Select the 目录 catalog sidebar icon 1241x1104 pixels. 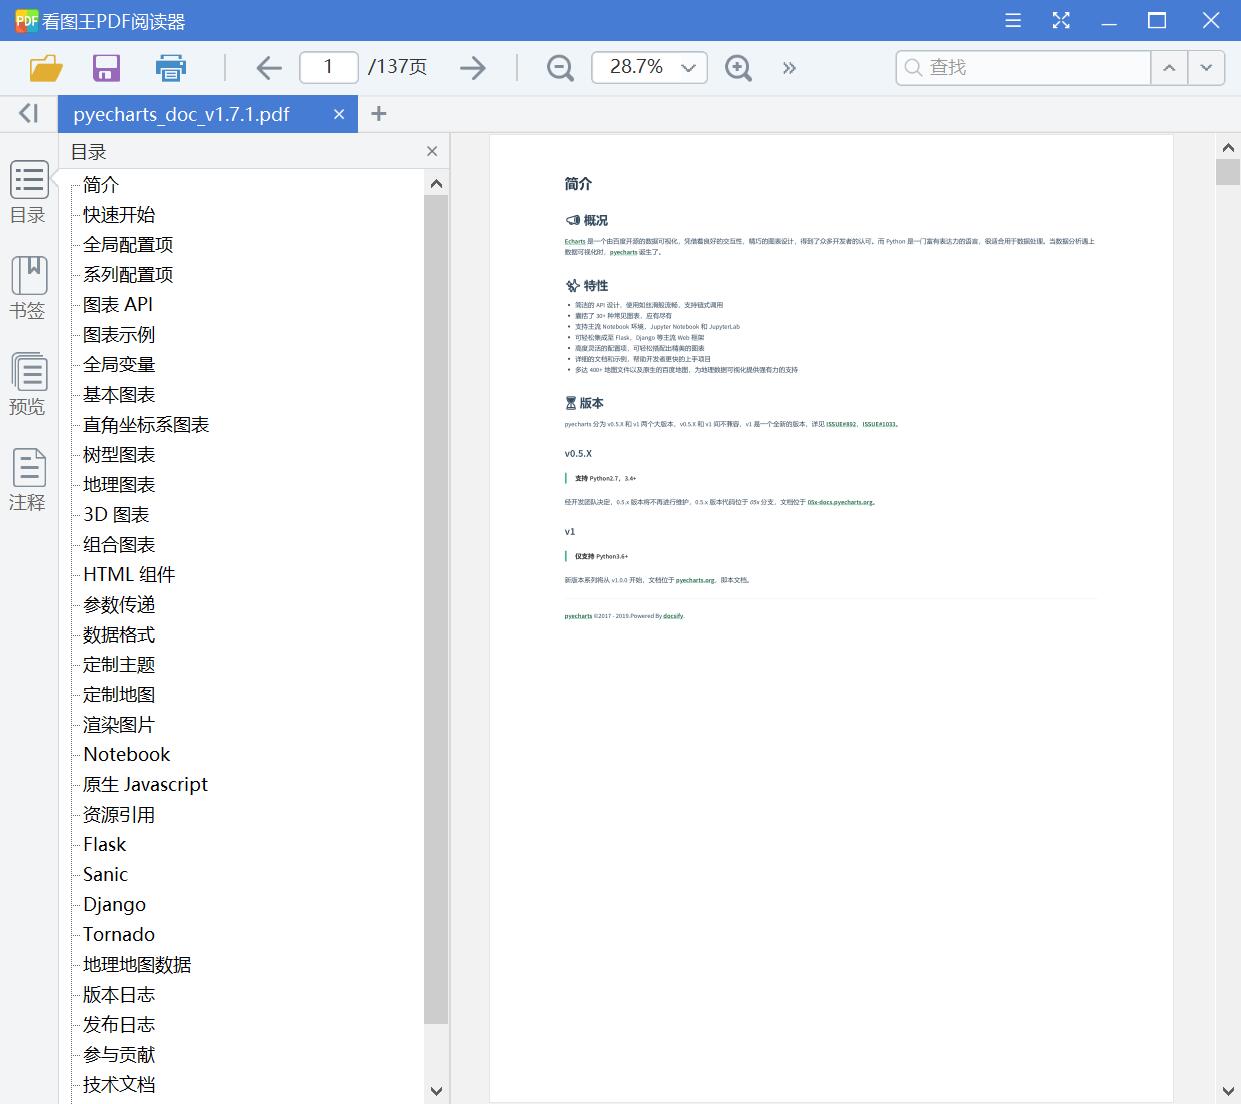pyautogui.click(x=28, y=194)
